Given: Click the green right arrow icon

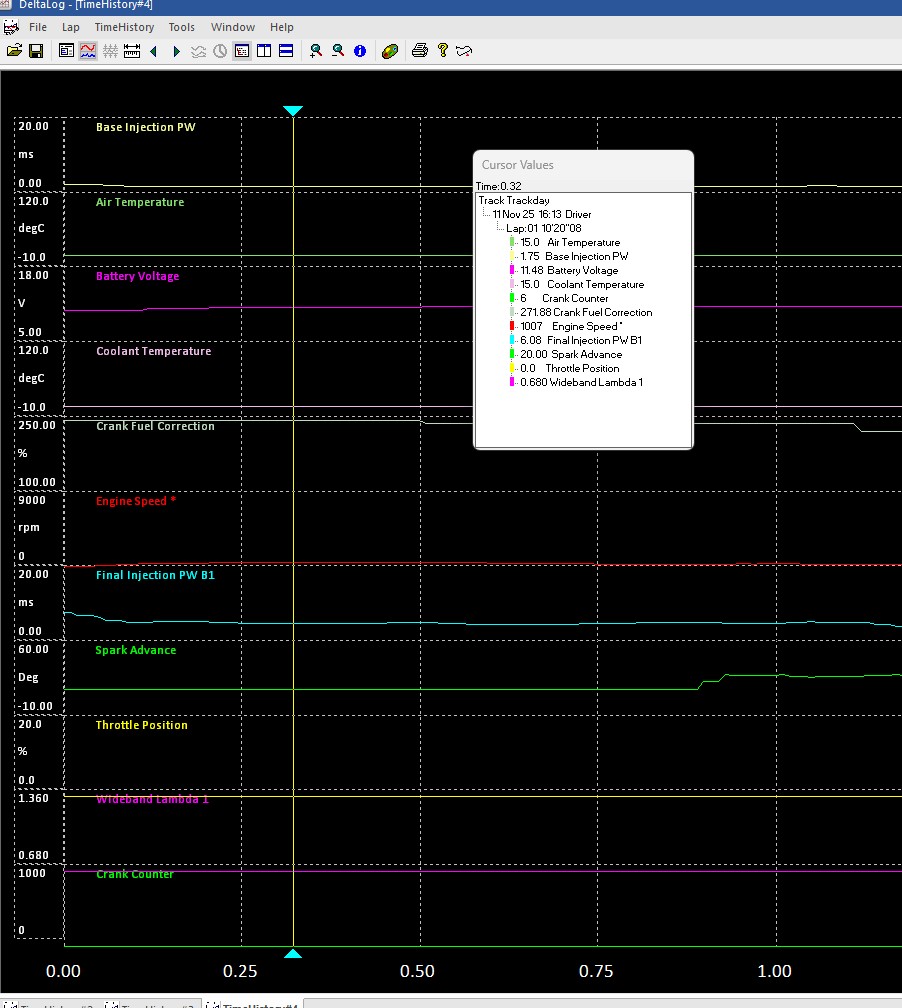Looking at the screenshot, I should 176,50.
